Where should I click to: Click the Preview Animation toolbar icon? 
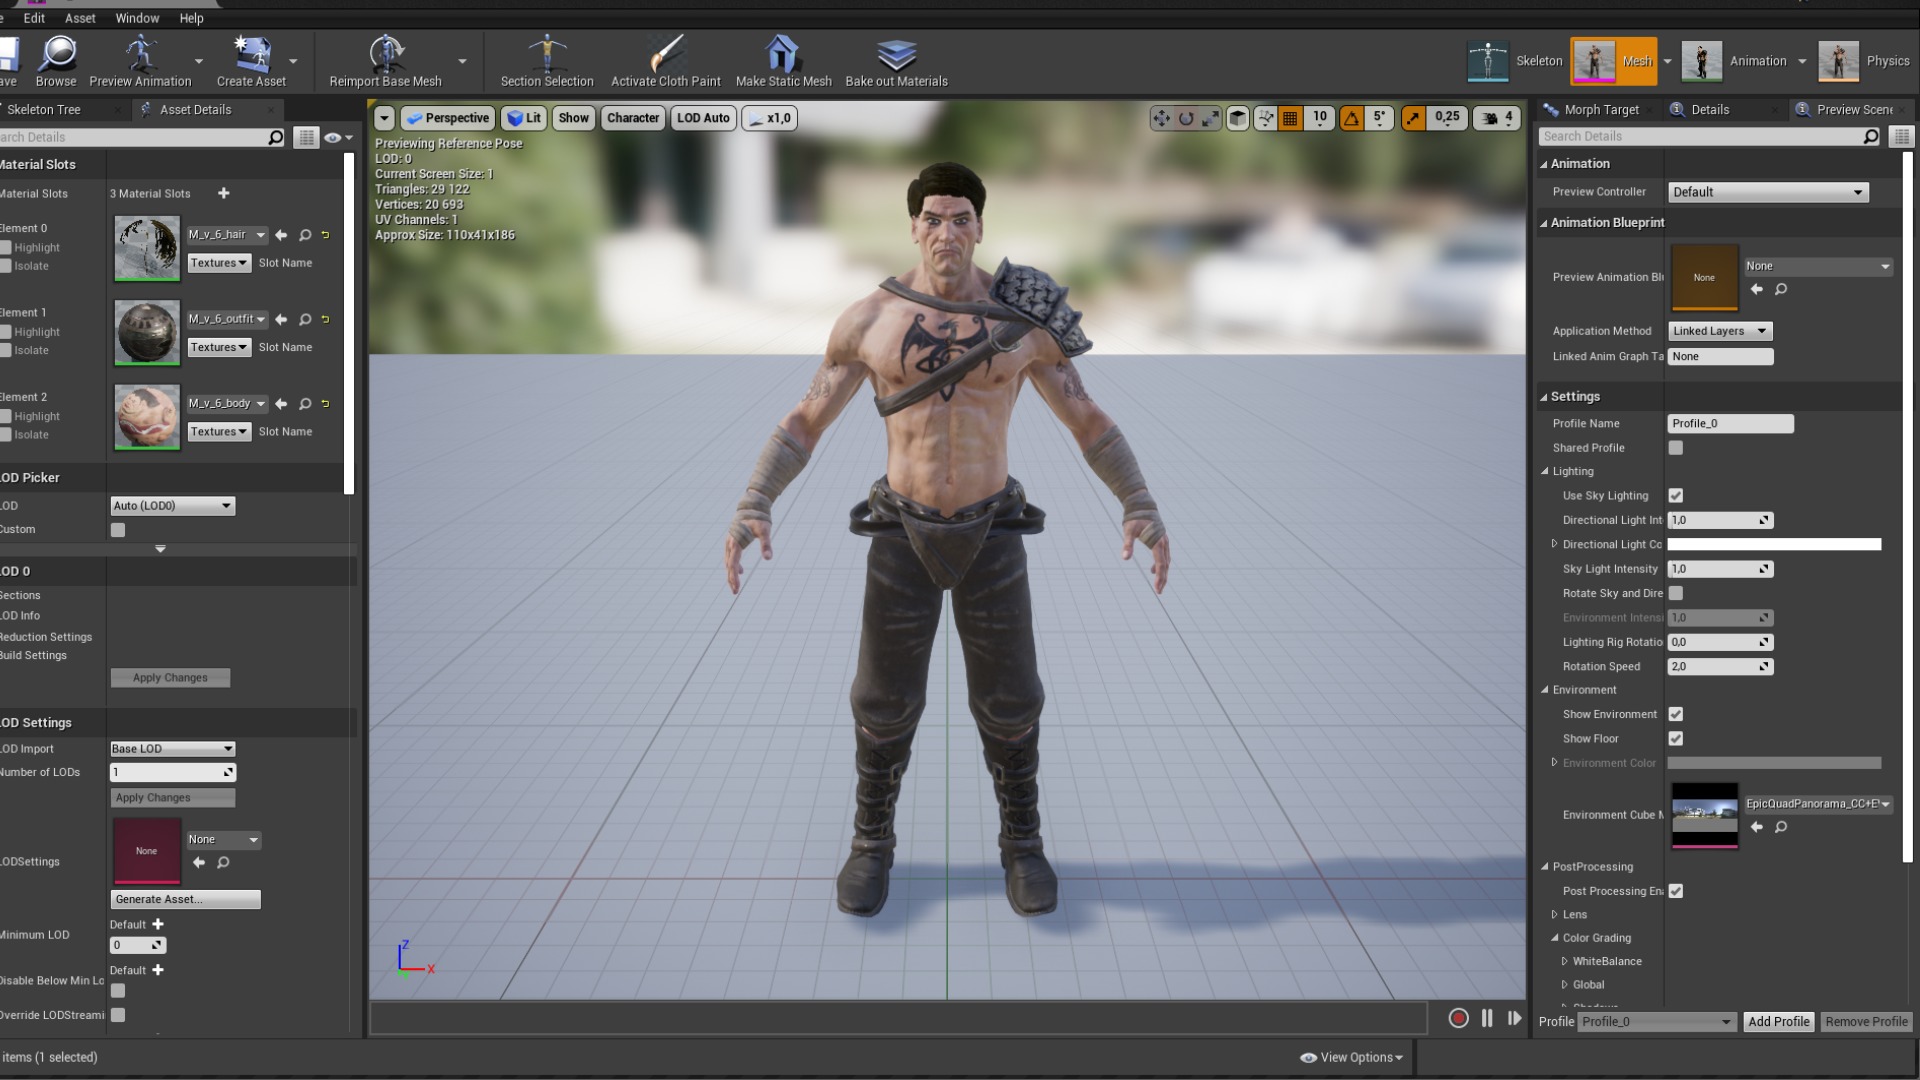[140, 55]
